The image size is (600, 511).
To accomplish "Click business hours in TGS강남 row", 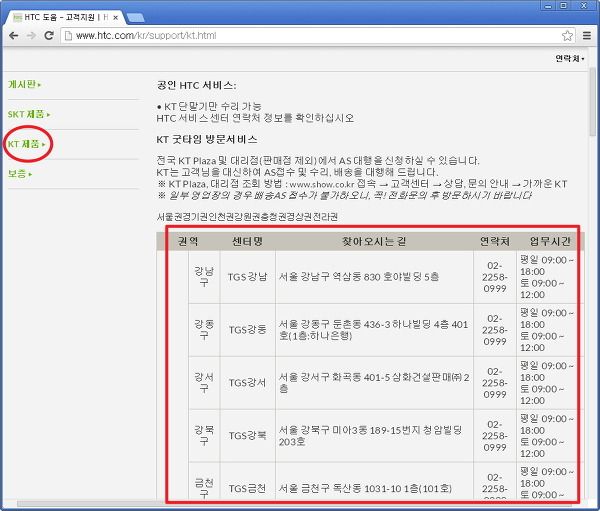I will [x=547, y=277].
